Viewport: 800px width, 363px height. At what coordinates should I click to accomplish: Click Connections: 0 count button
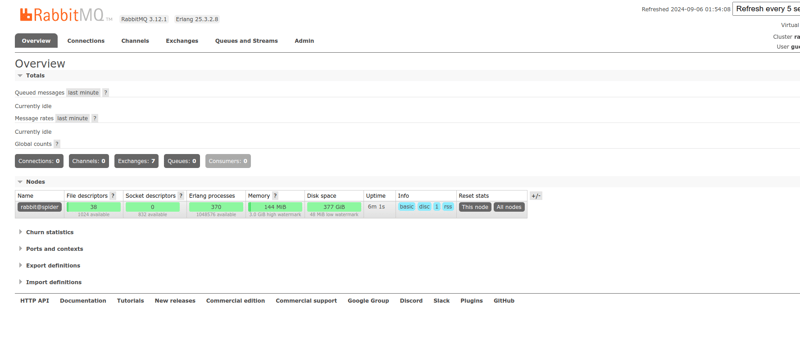39,161
